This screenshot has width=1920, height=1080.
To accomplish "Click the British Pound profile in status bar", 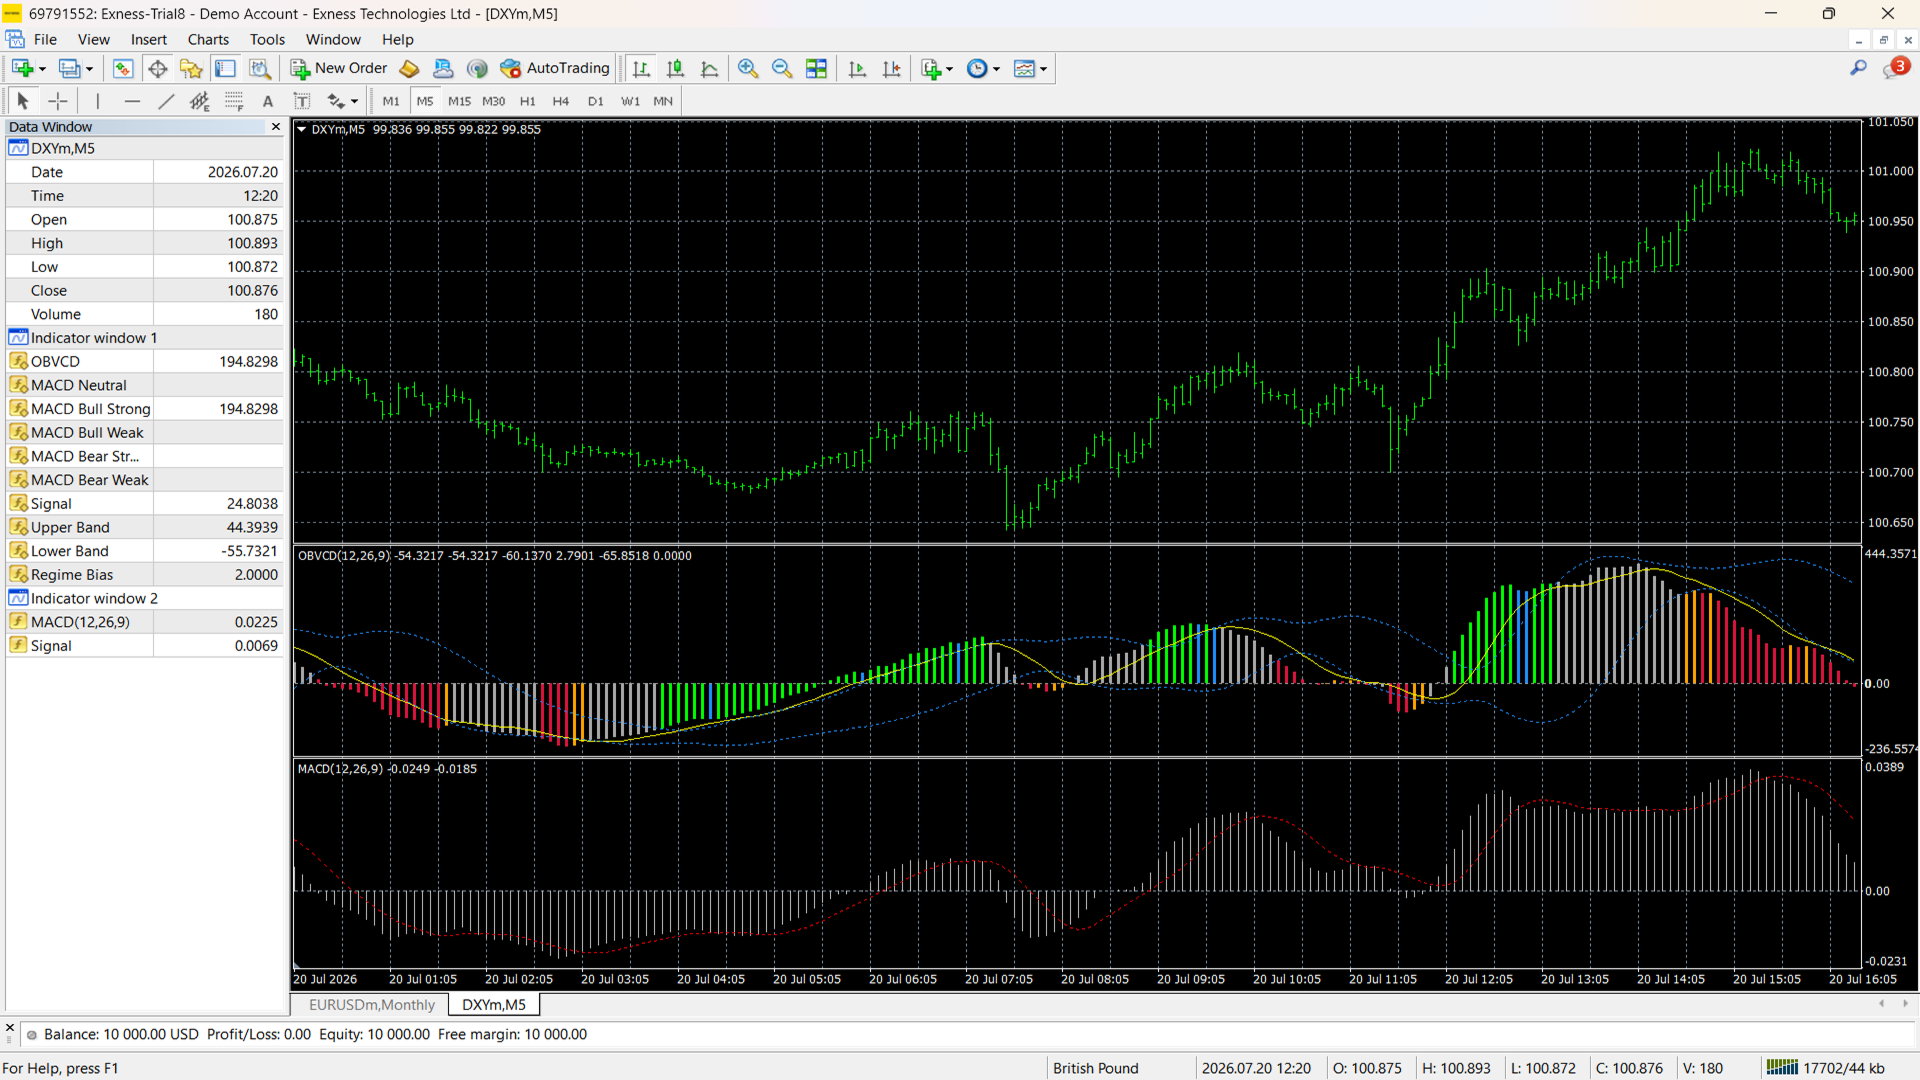I will [1095, 1068].
